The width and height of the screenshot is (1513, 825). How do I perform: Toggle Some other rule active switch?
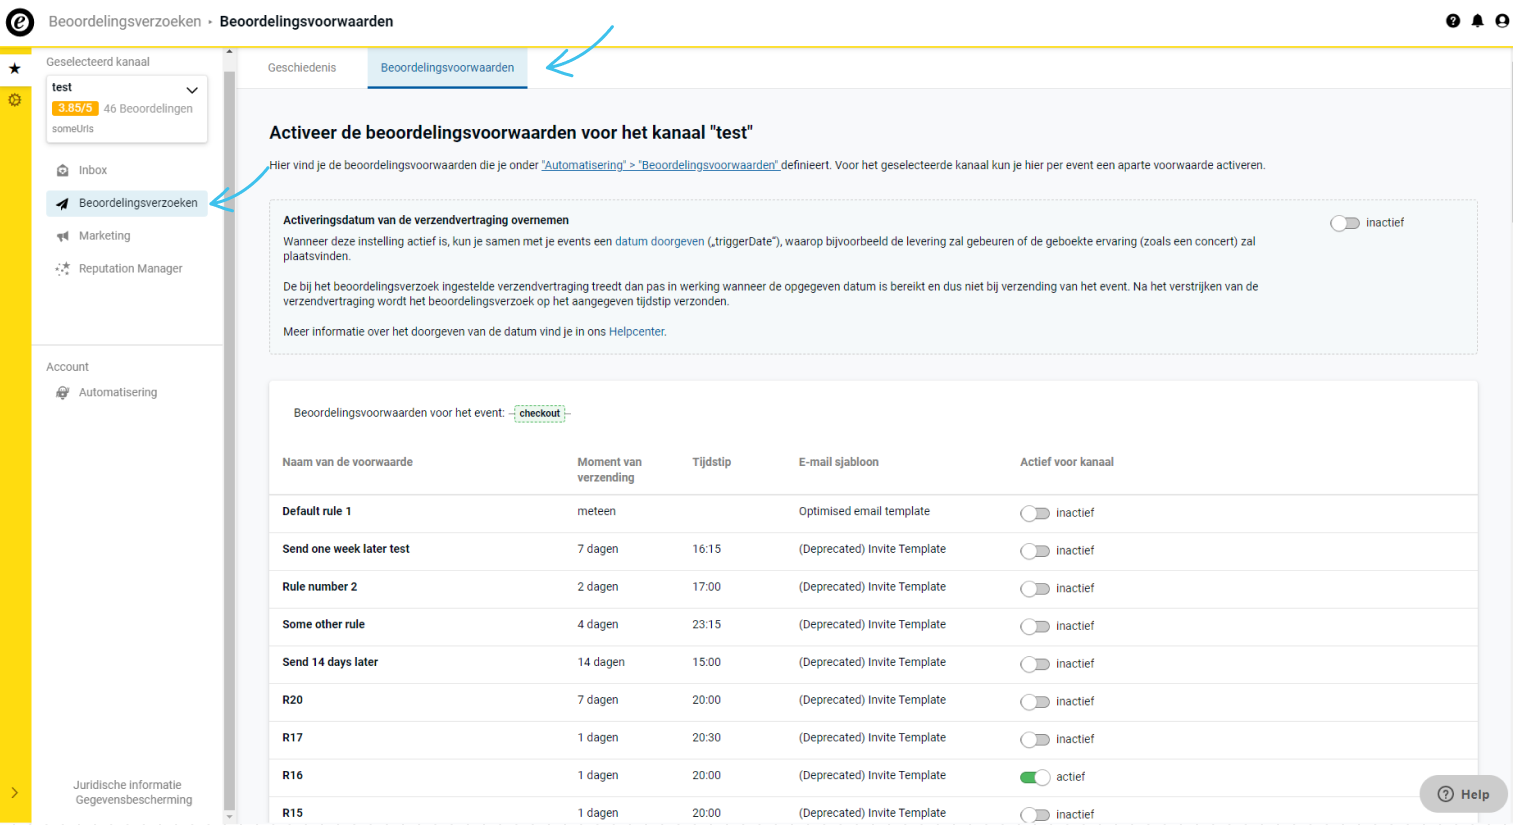1035,626
